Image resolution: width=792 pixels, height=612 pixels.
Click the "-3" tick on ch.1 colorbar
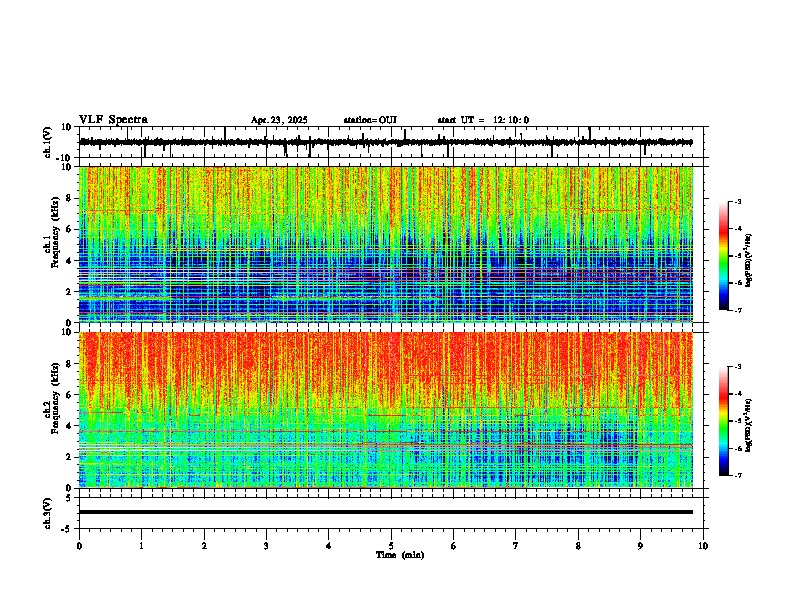pyautogui.click(x=737, y=202)
